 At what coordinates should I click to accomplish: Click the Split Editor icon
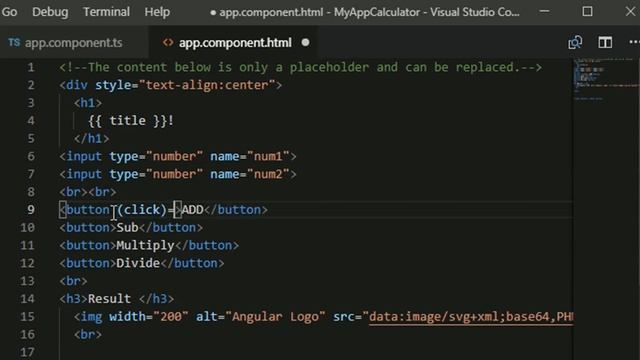pyautogui.click(x=605, y=42)
